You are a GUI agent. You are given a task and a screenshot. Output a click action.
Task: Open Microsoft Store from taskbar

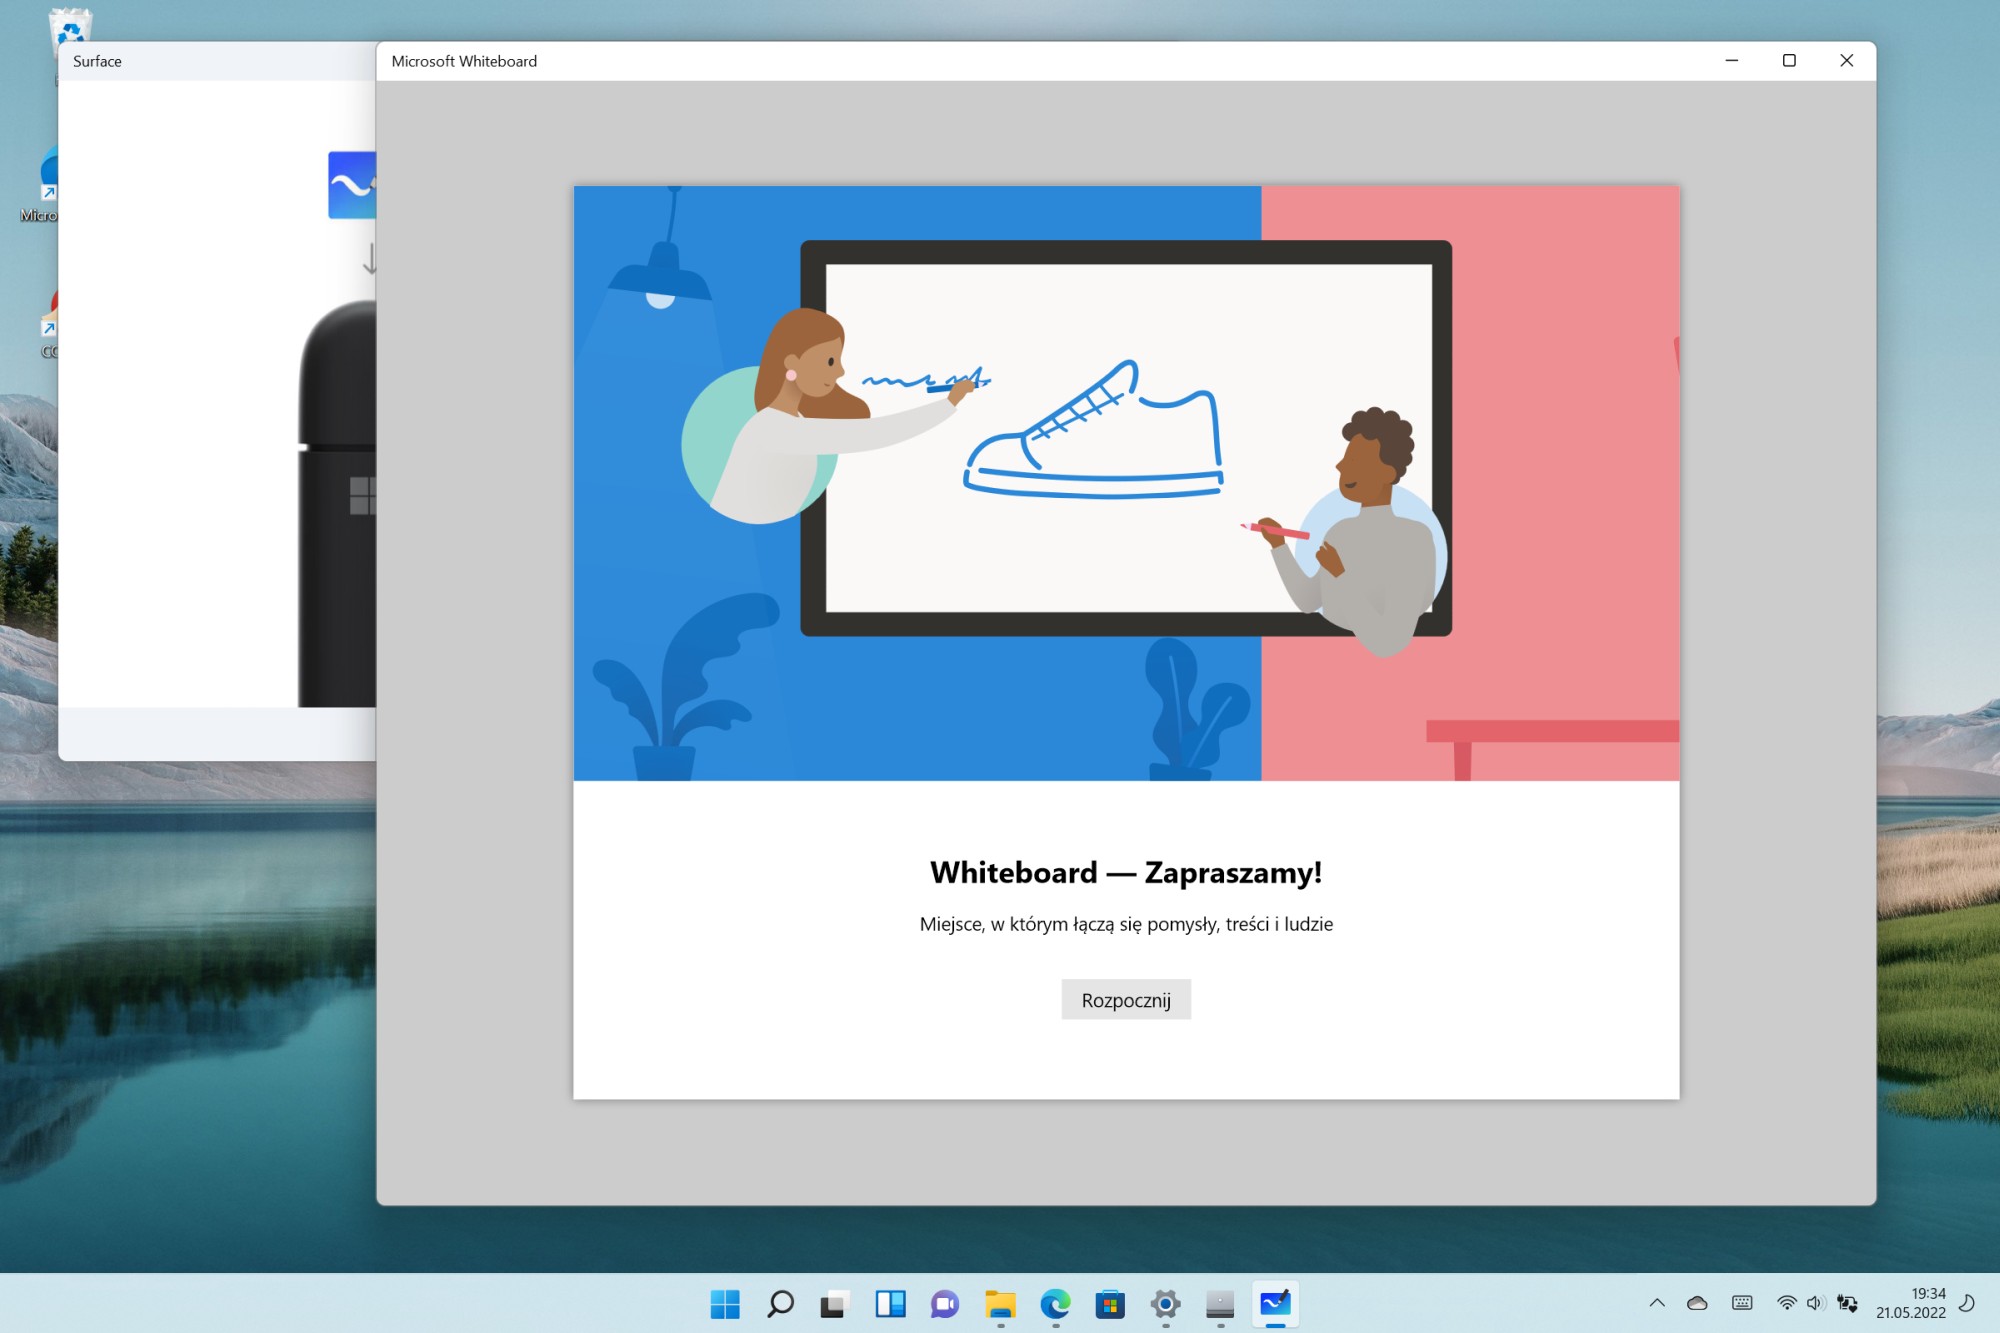(1110, 1304)
